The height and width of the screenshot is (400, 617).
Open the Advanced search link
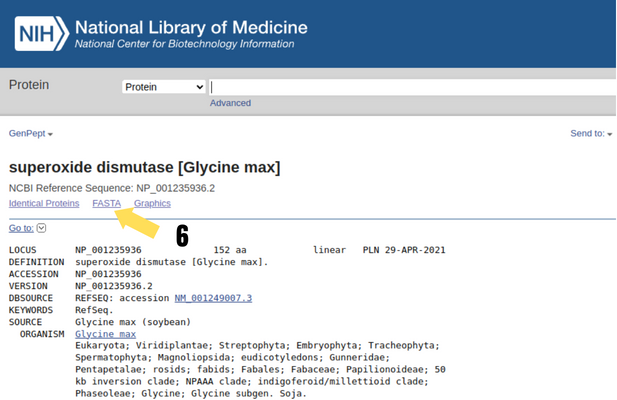pyautogui.click(x=230, y=103)
